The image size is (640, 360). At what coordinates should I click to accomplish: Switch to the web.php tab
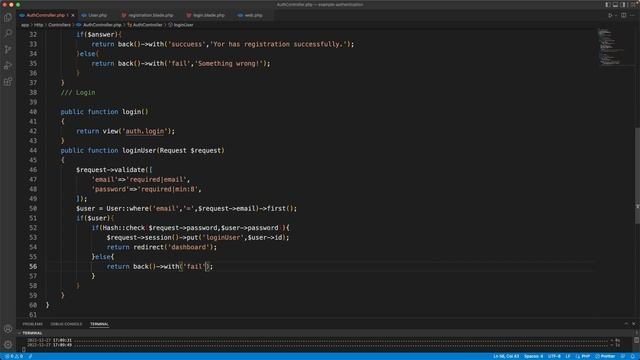pyautogui.click(x=253, y=15)
